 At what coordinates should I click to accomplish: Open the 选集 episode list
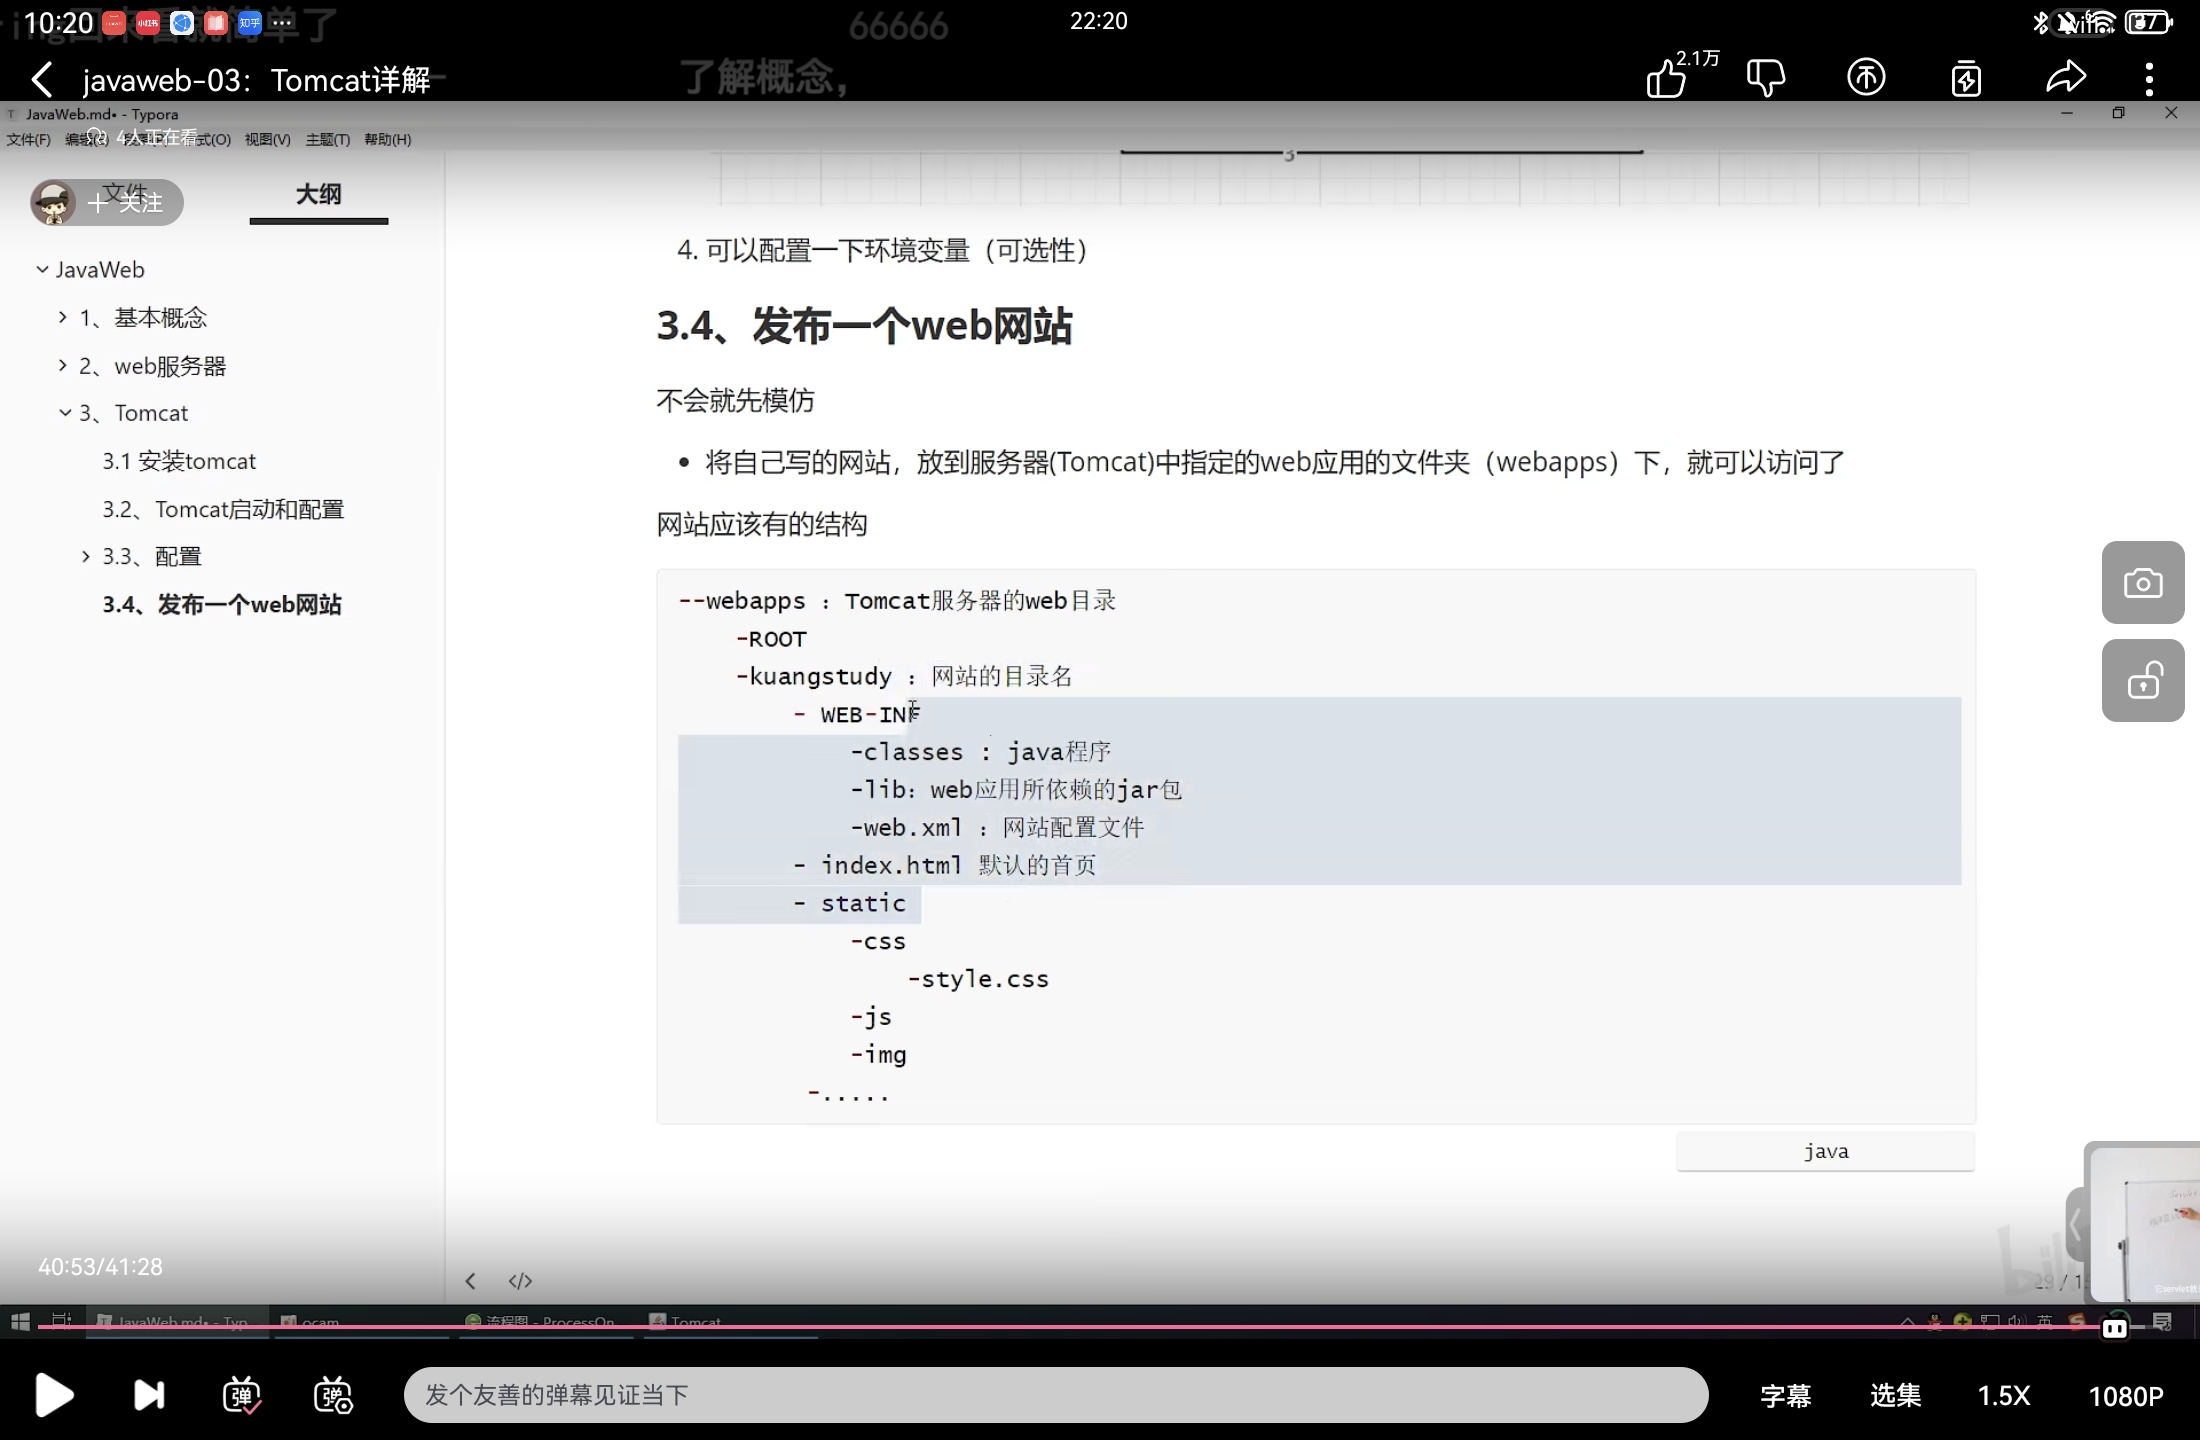1895,1395
